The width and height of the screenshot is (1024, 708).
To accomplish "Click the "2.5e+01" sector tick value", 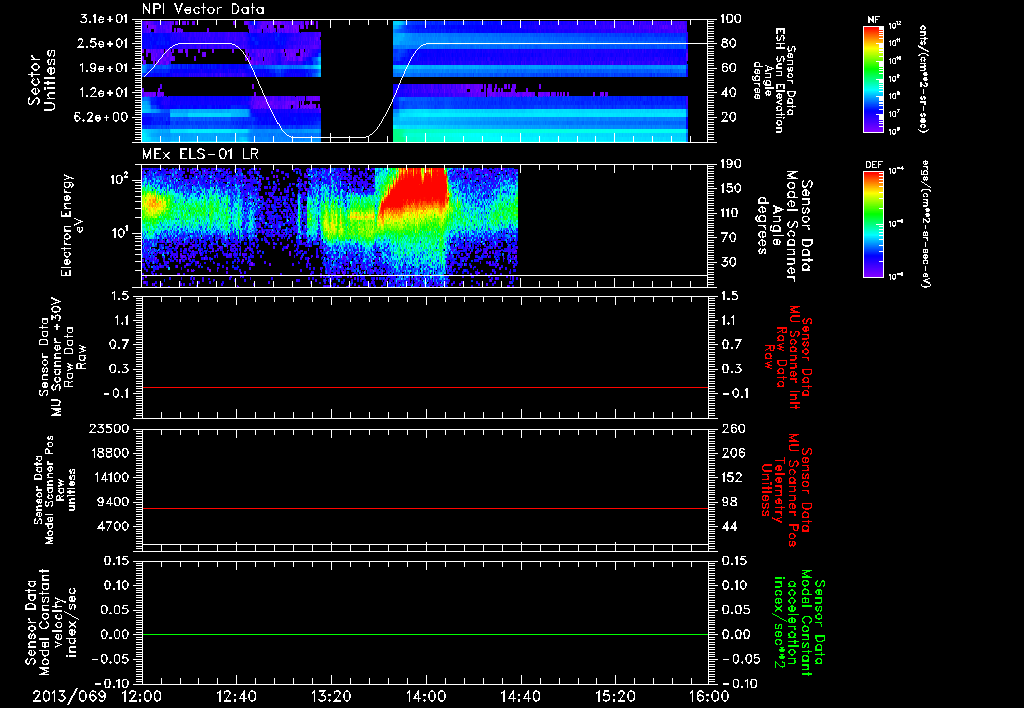I will (x=105, y=43).
